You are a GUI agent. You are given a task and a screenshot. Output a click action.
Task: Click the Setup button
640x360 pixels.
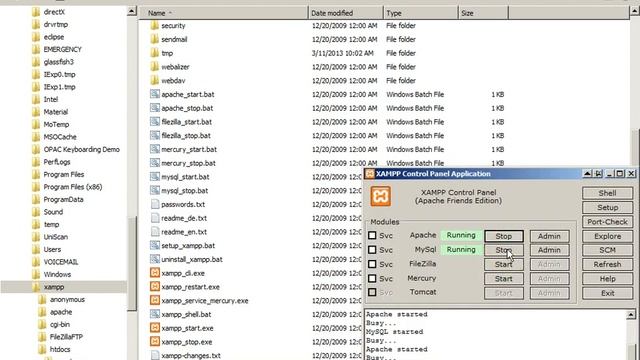607,207
